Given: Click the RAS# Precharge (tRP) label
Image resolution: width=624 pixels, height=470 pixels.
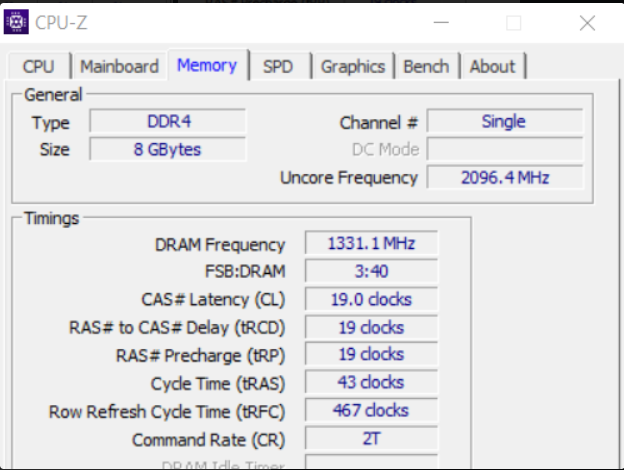Looking at the screenshot, I should point(201,355).
